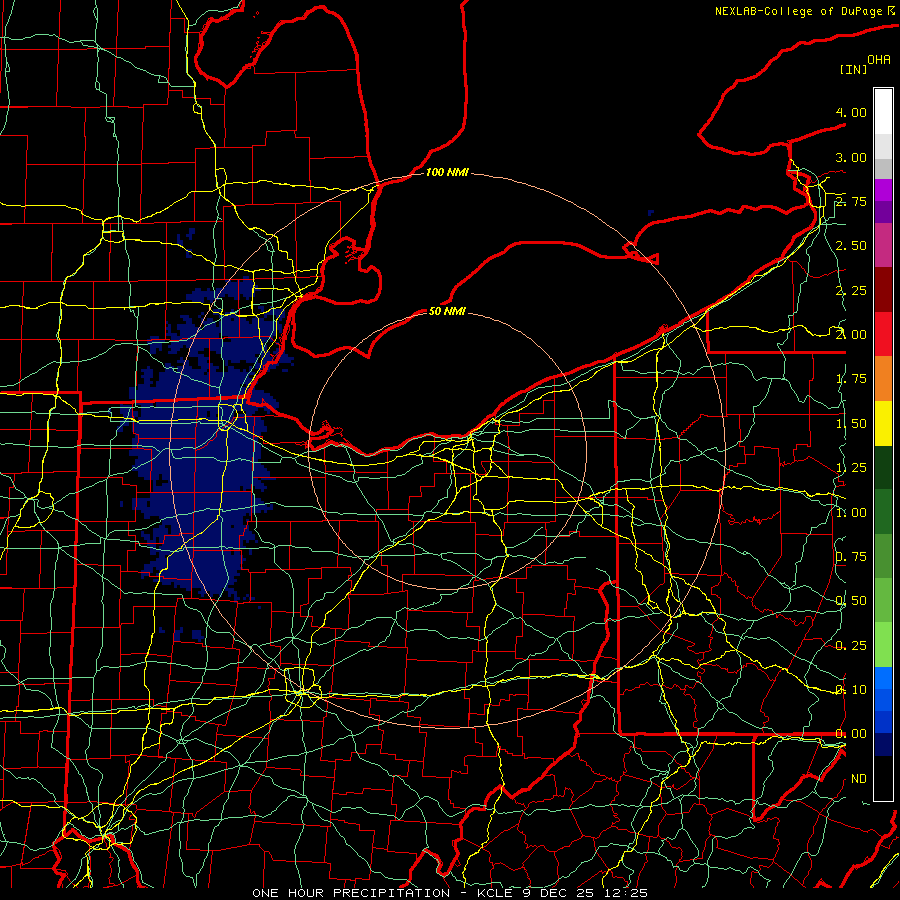Click the 0.75 legend value
The image size is (900, 900).
851,557
